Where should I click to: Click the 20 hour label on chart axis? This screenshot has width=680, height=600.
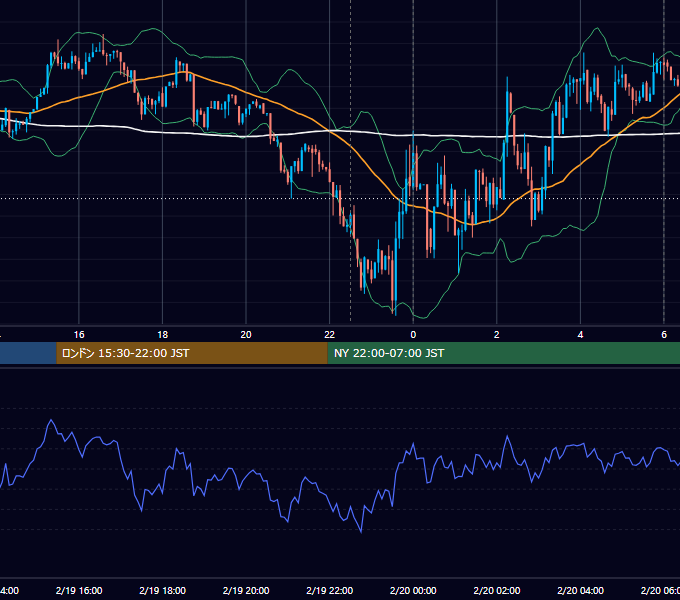click(246, 335)
